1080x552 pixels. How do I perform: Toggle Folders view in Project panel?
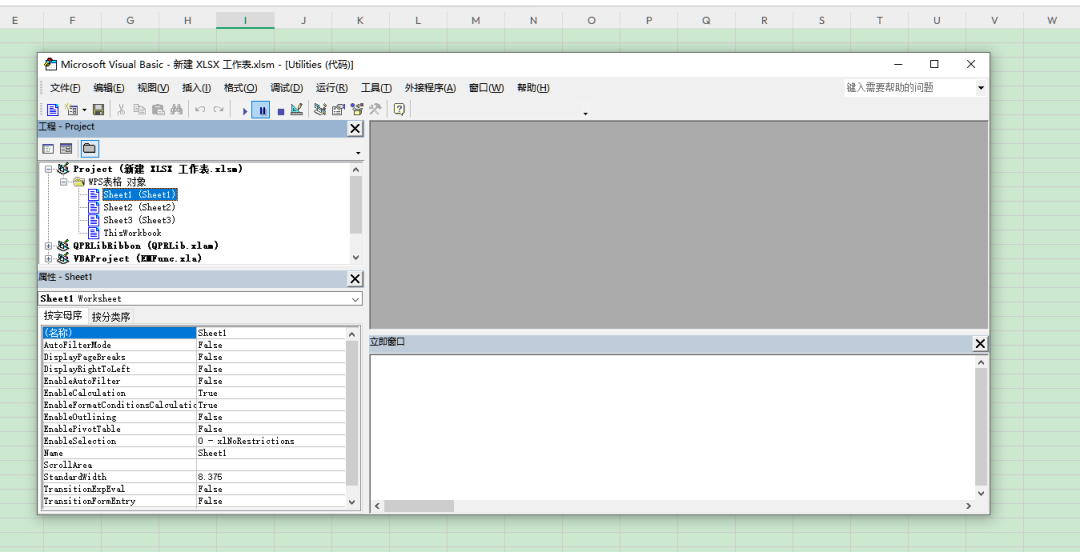click(90, 148)
